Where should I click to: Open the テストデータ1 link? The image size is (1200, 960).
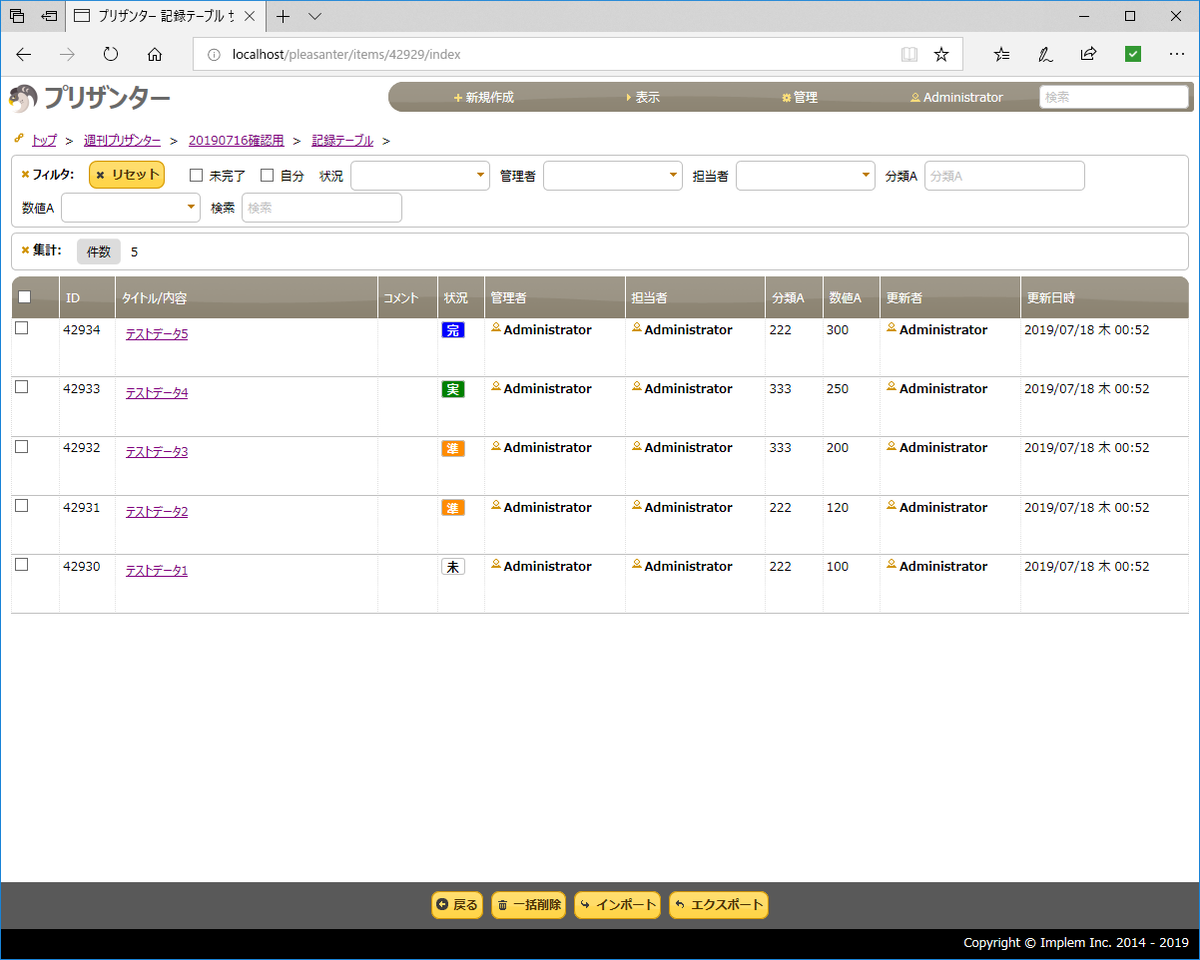(x=156, y=571)
